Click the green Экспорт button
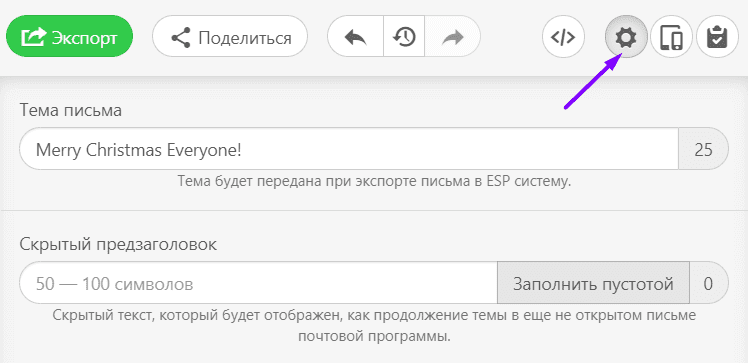 70,37
